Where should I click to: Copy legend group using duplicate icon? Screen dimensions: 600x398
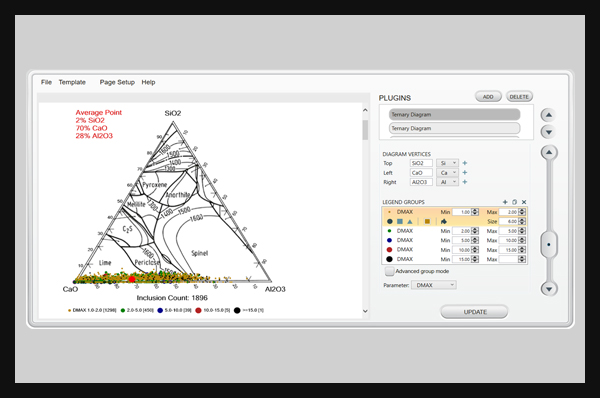[515, 202]
